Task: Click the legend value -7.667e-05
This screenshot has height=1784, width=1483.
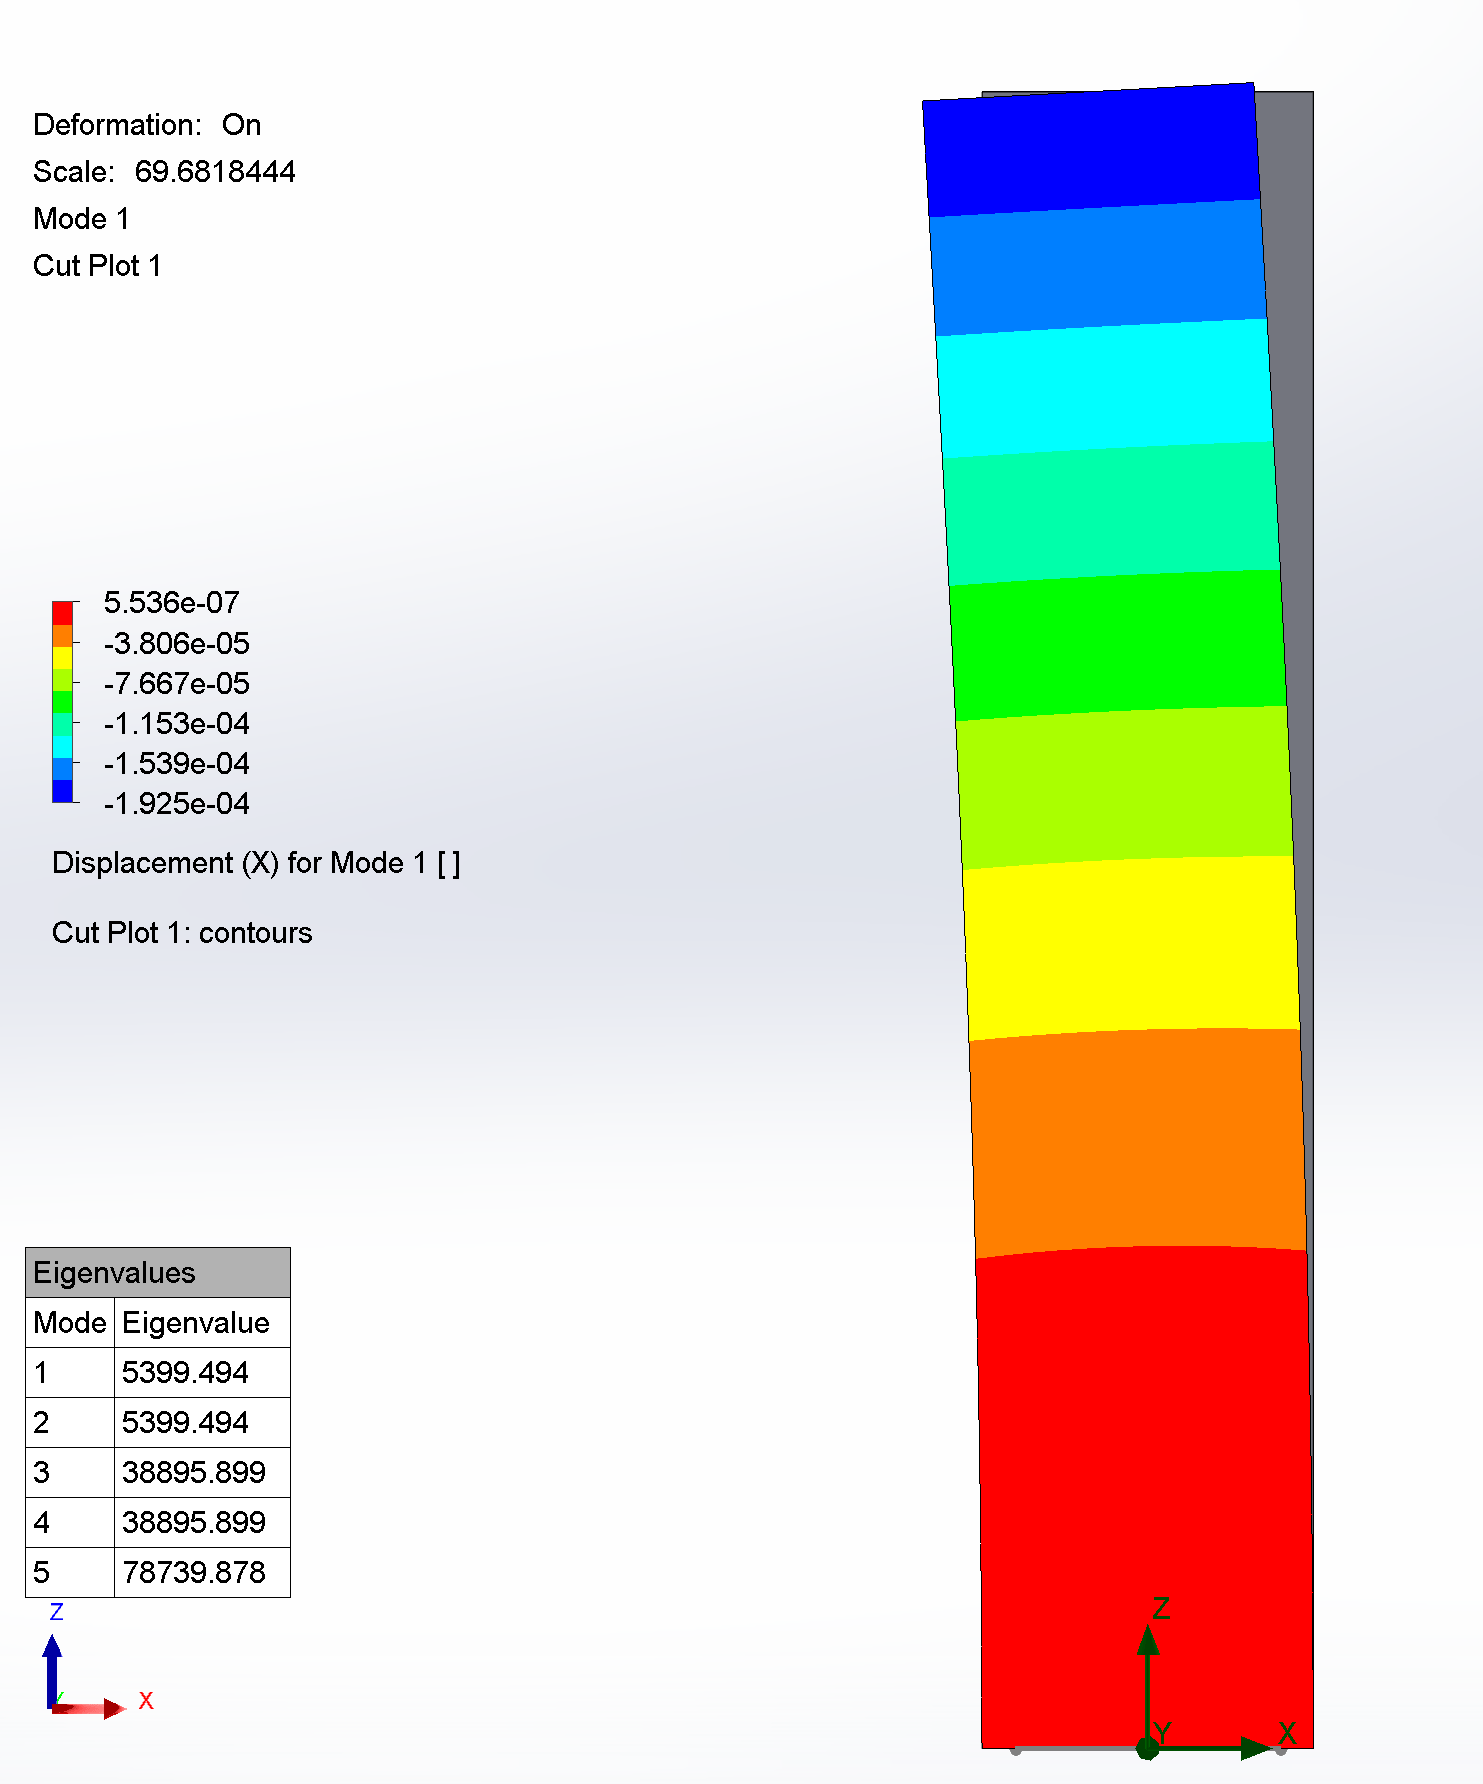Action: click(176, 683)
